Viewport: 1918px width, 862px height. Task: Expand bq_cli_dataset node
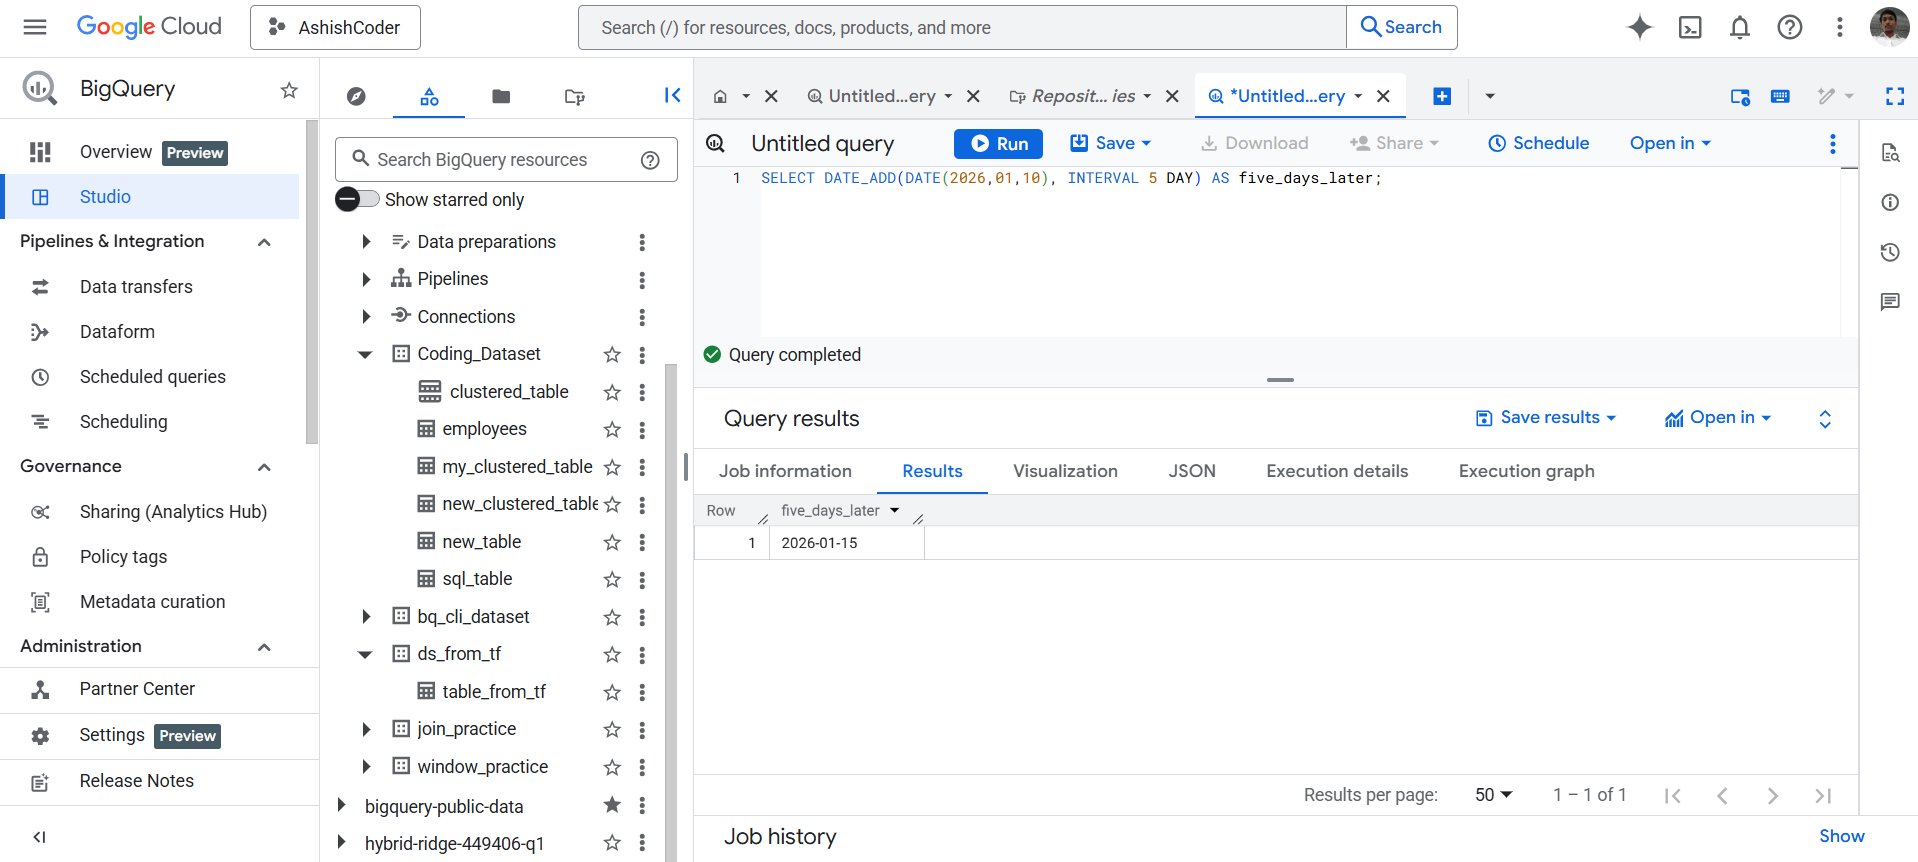[x=366, y=617]
